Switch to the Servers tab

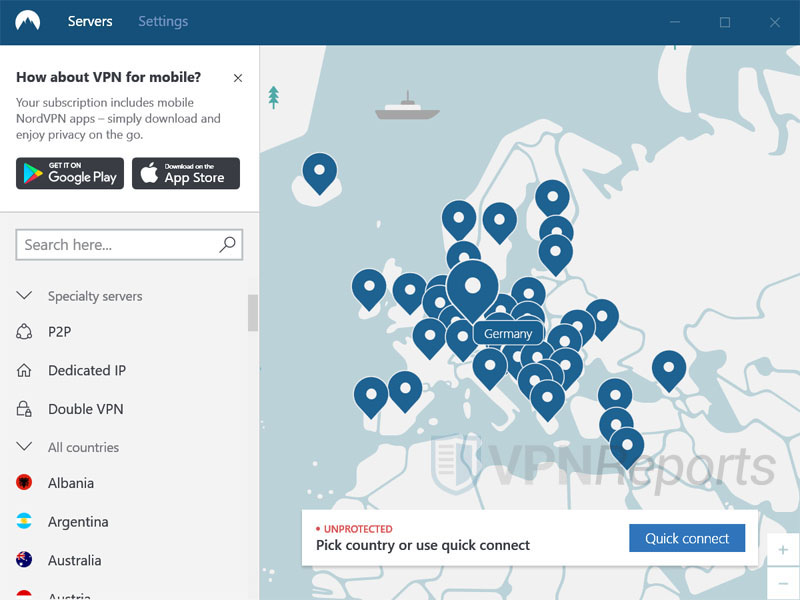[90, 21]
